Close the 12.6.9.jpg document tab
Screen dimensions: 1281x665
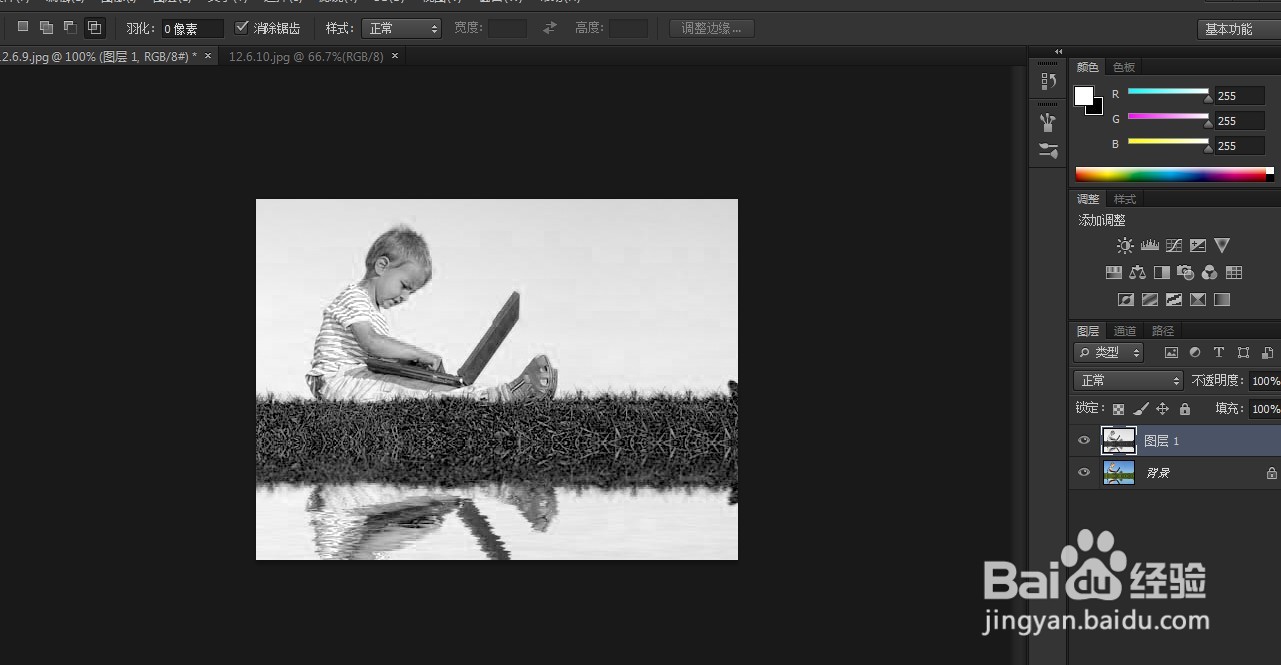208,56
